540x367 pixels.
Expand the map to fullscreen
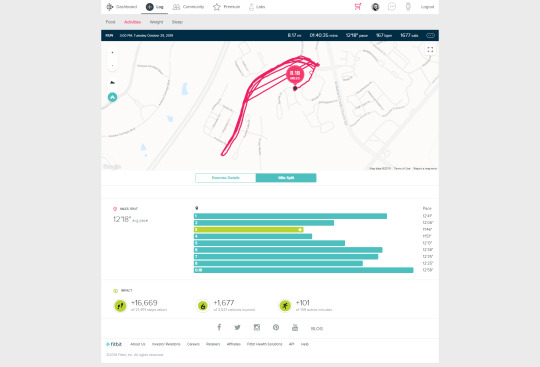pos(430,50)
